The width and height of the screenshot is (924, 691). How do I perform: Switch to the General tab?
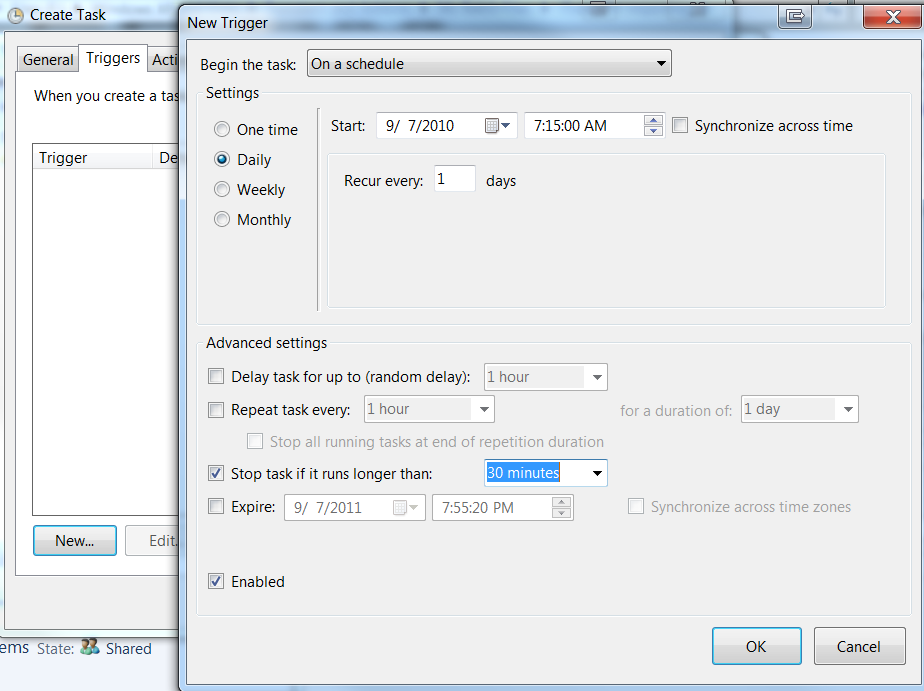48,60
